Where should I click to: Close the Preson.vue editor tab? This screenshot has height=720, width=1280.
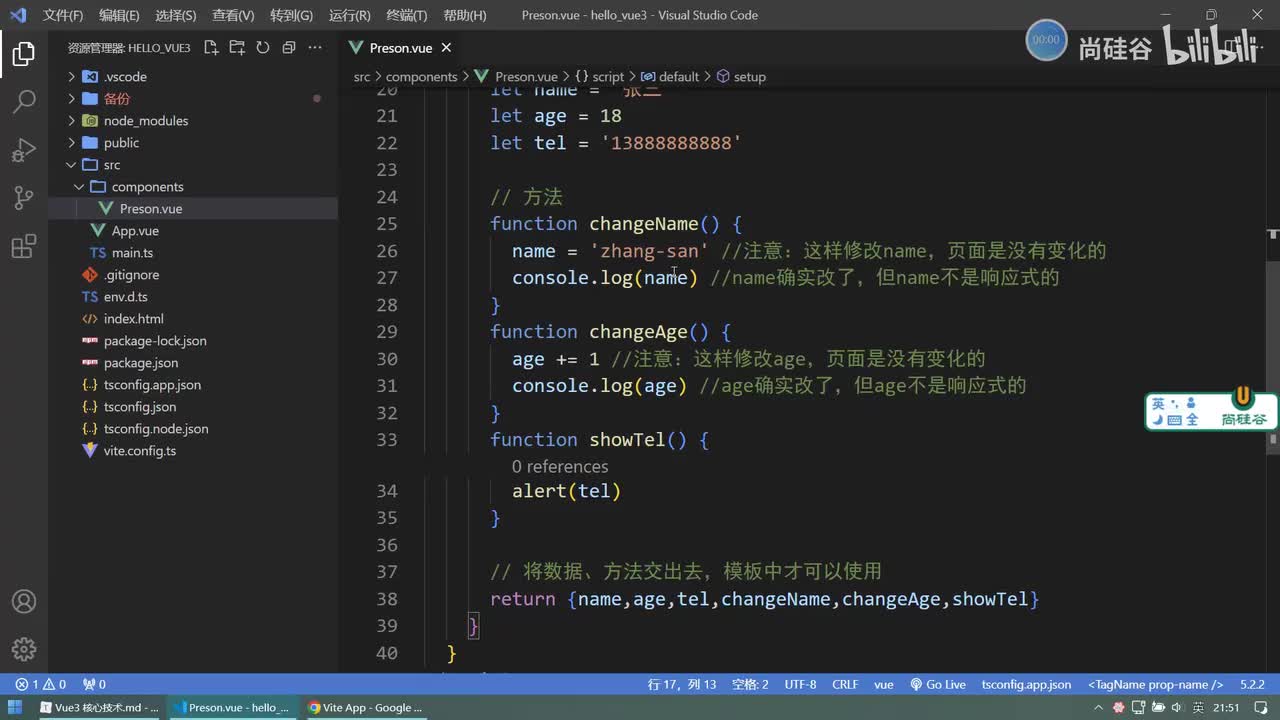tap(446, 47)
